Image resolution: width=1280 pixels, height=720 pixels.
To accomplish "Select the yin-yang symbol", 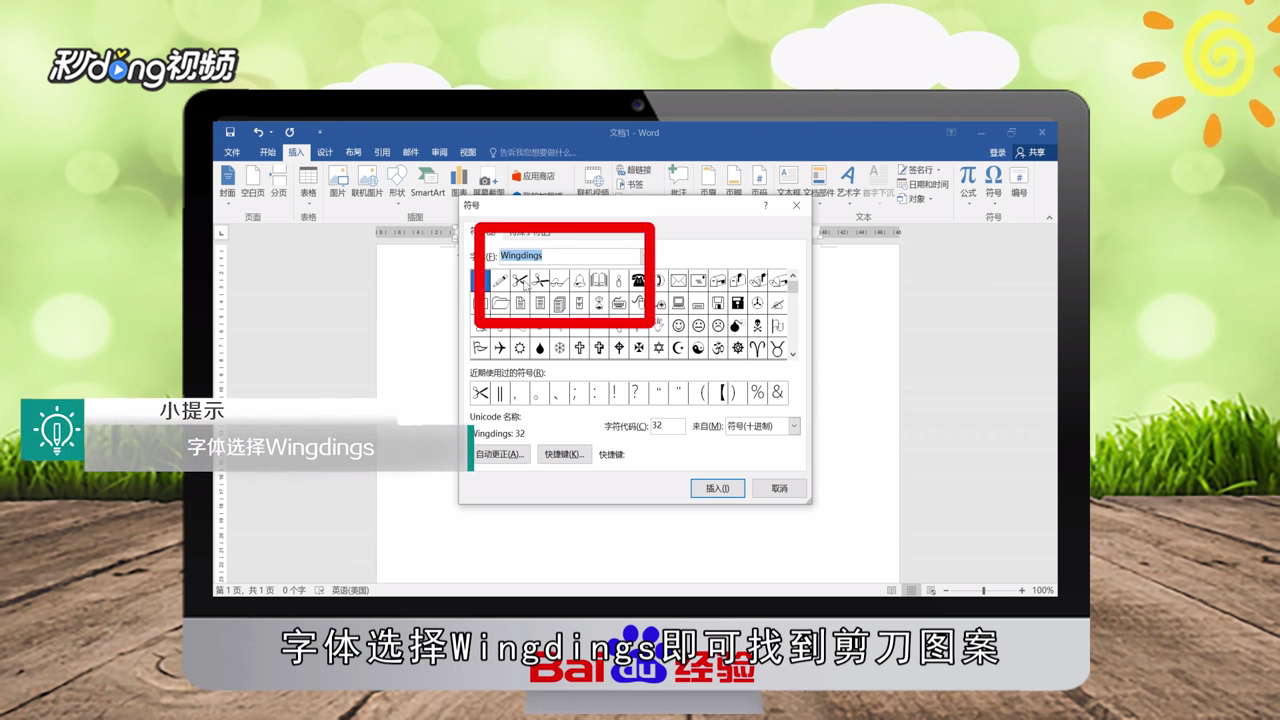I will pyautogui.click(x=698, y=348).
